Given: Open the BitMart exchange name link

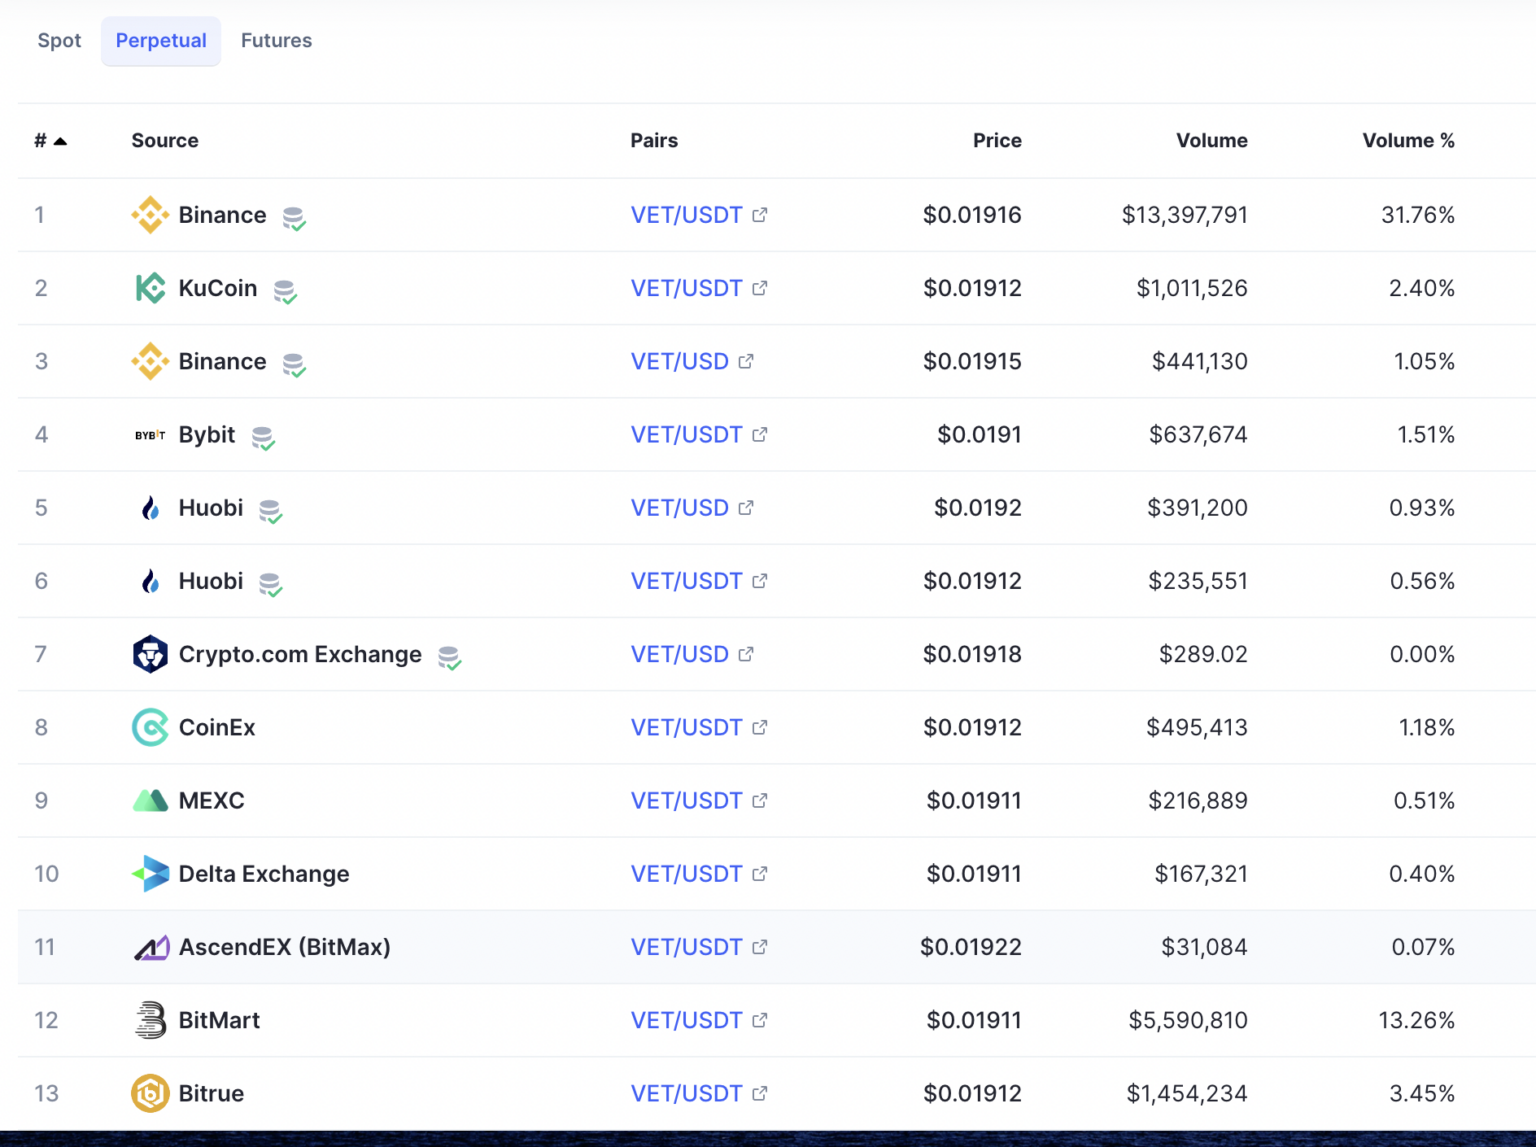Looking at the screenshot, I should point(219,1020).
